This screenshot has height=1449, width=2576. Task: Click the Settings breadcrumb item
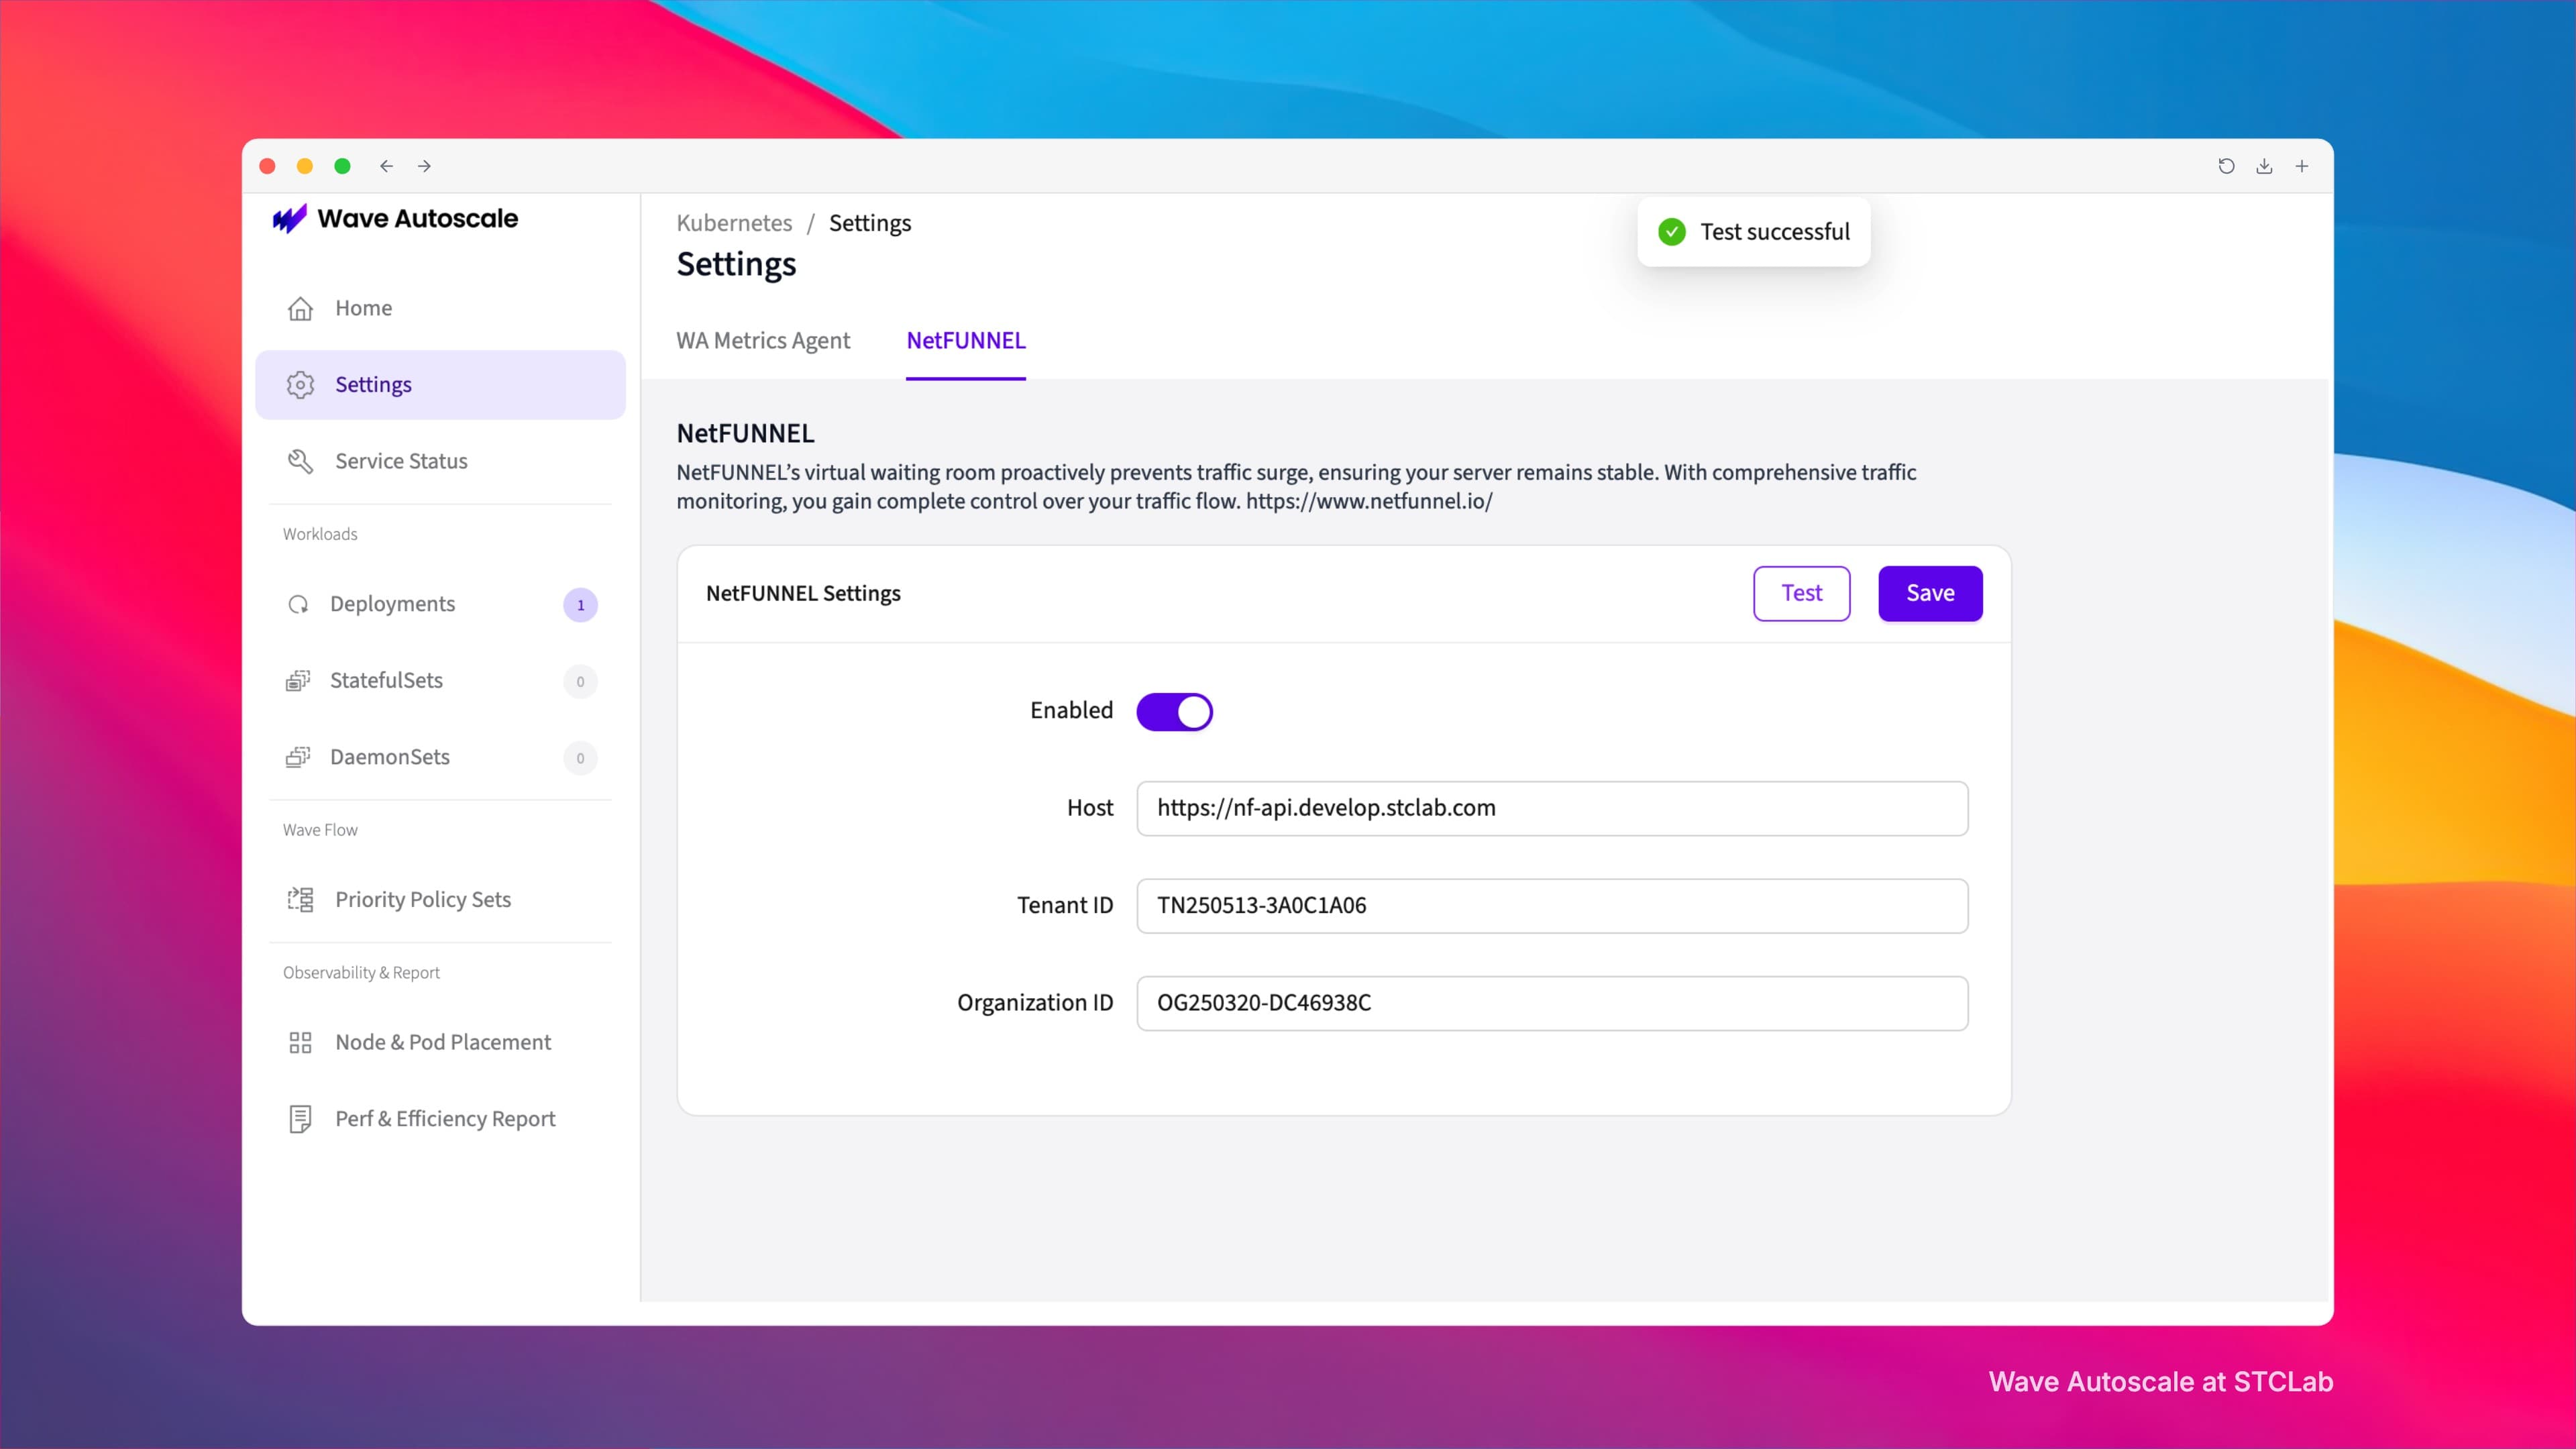click(x=870, y=223)
